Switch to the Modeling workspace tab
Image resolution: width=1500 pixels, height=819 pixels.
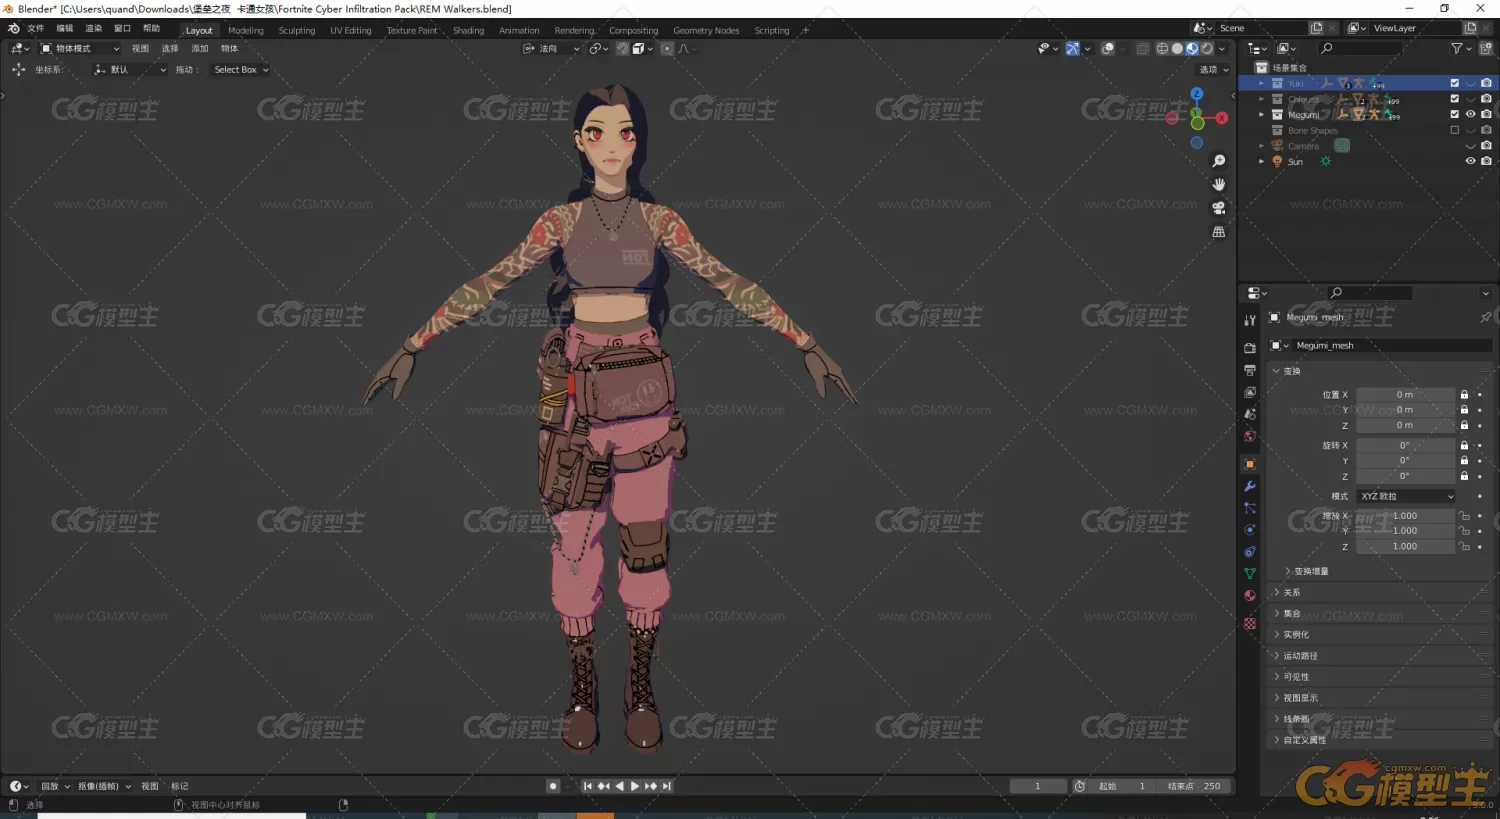[246, 30]
